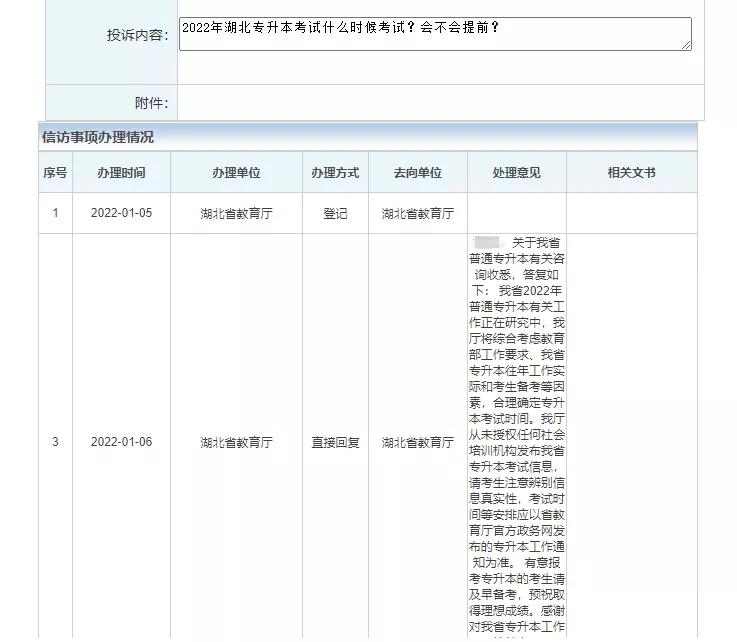The width and height of the screenshot is (737, 642).
Task: Click the 相关文书 column header
Action: [x=632, y=172]
